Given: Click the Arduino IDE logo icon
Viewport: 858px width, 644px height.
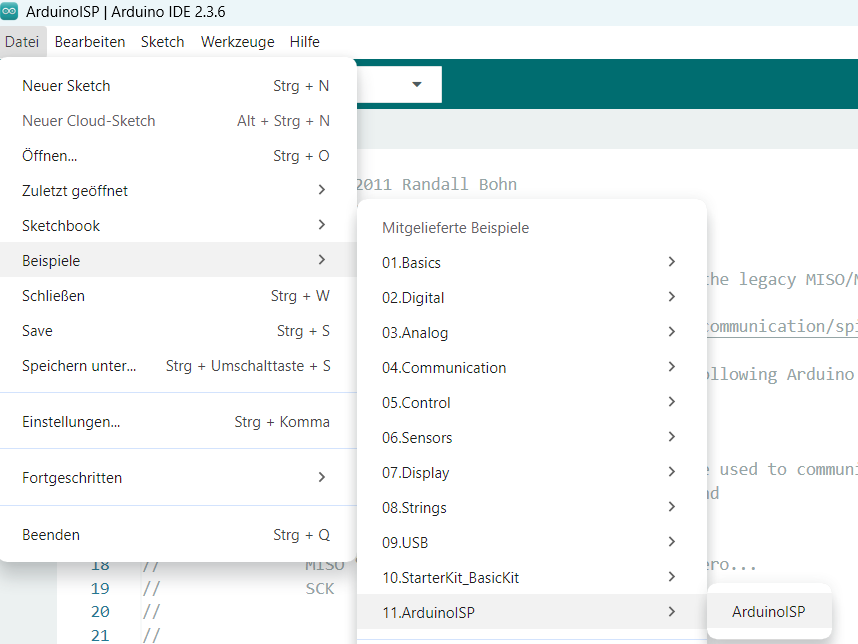Looking at the screenshot, I should coord(9,11).
